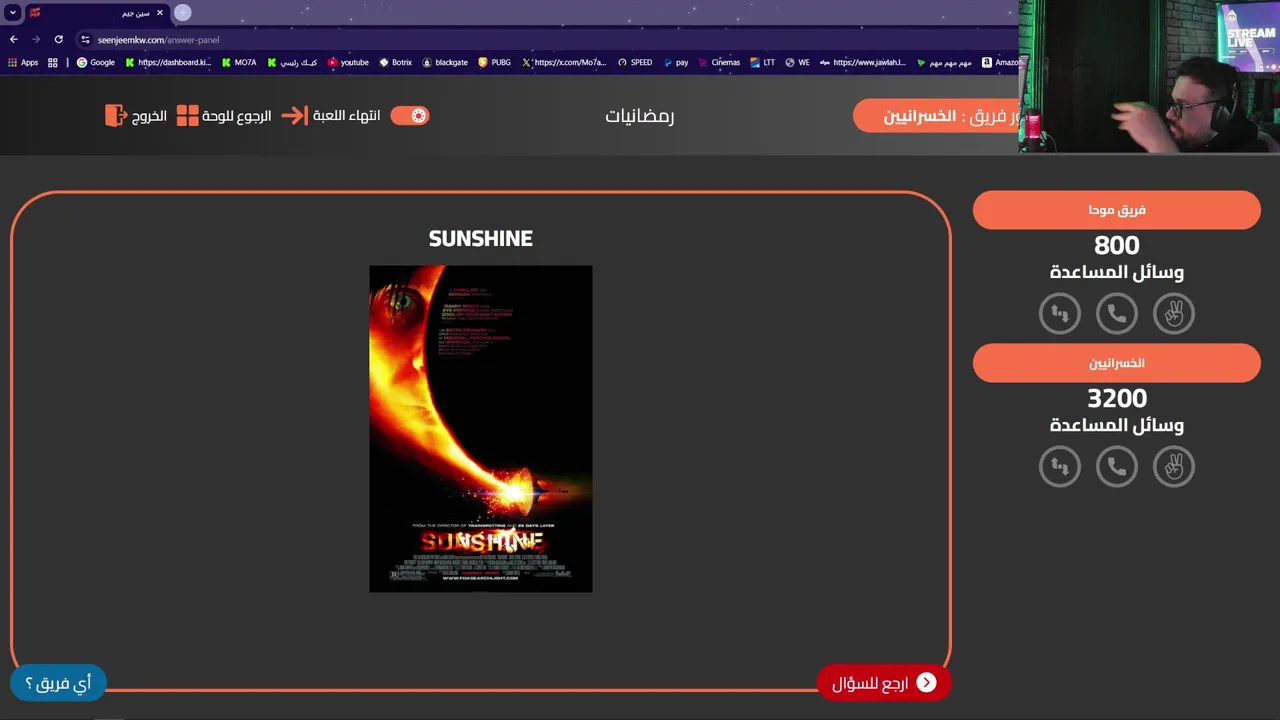Open the Amazon bookmark
The height and width of the screenshot is (720, 1280).
[1001, 62]
